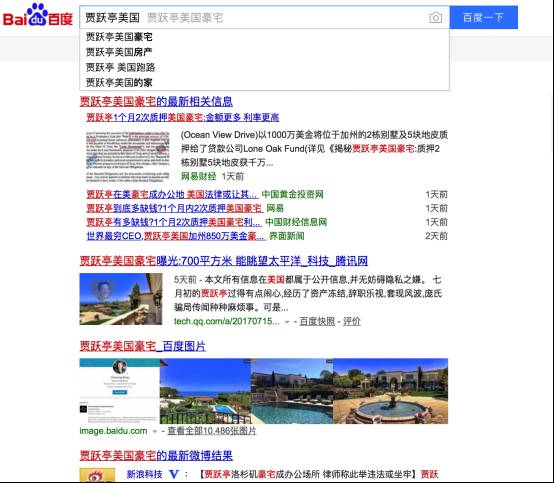
Task: Click 网易财经 source text
Action: (199, 176)
